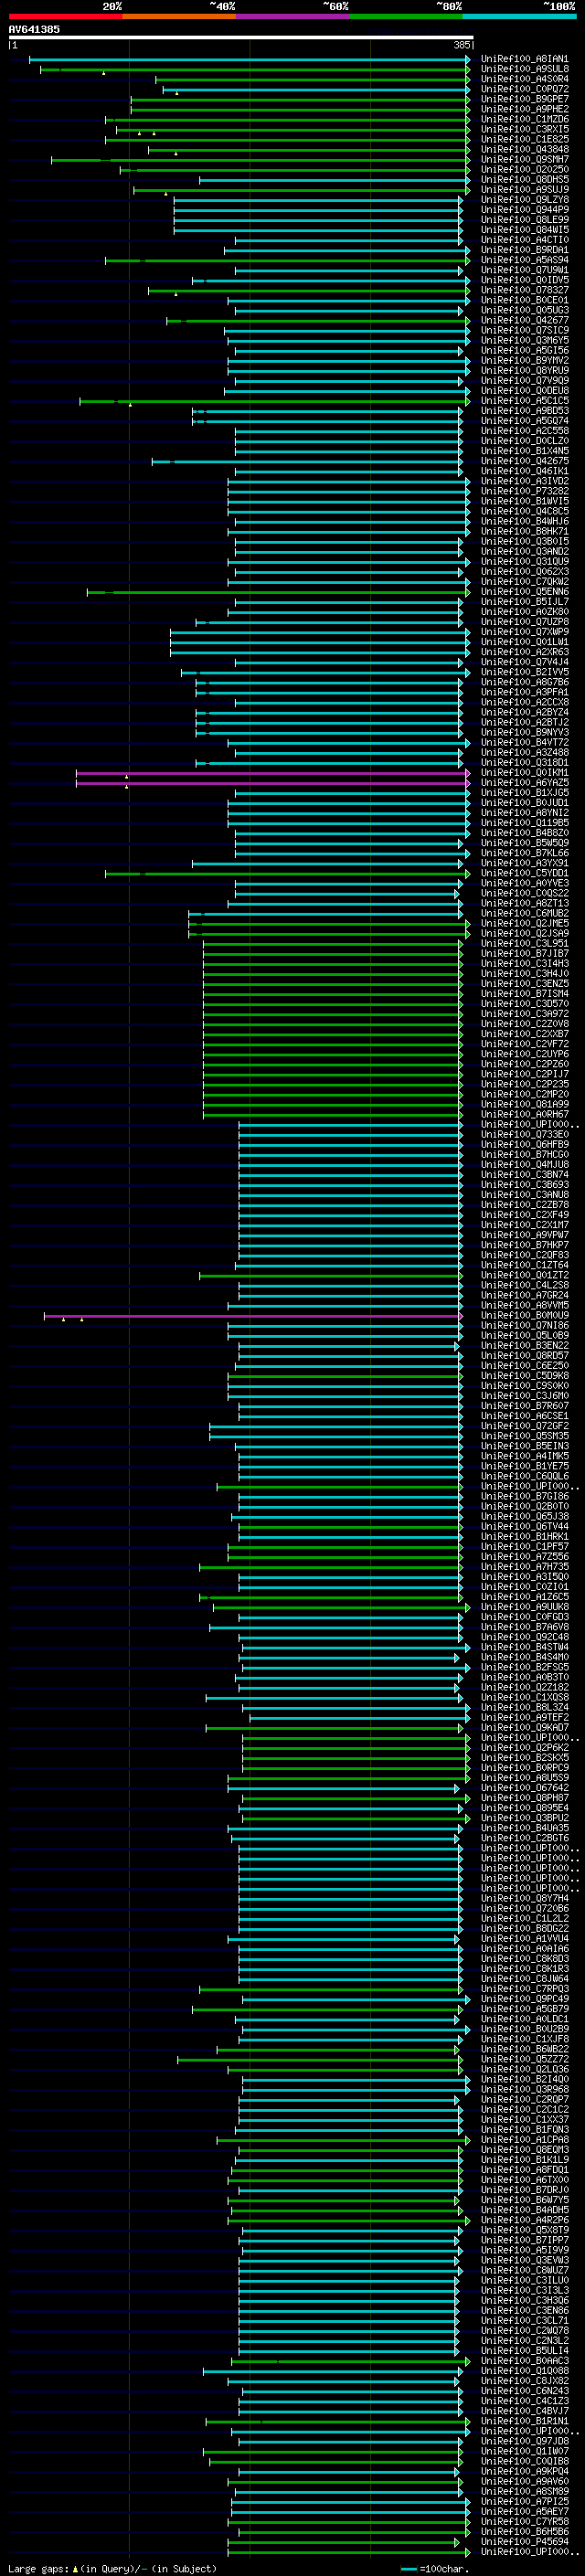Click the purple ~60% identity legend segment

pyautogui.click(x=293, y=16)
